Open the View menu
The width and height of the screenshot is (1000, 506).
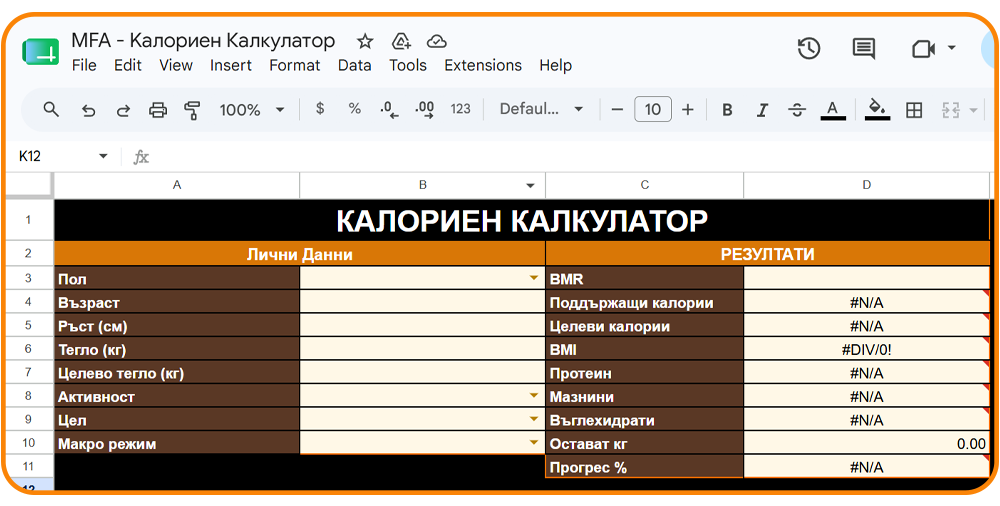(x=176, y=65)
